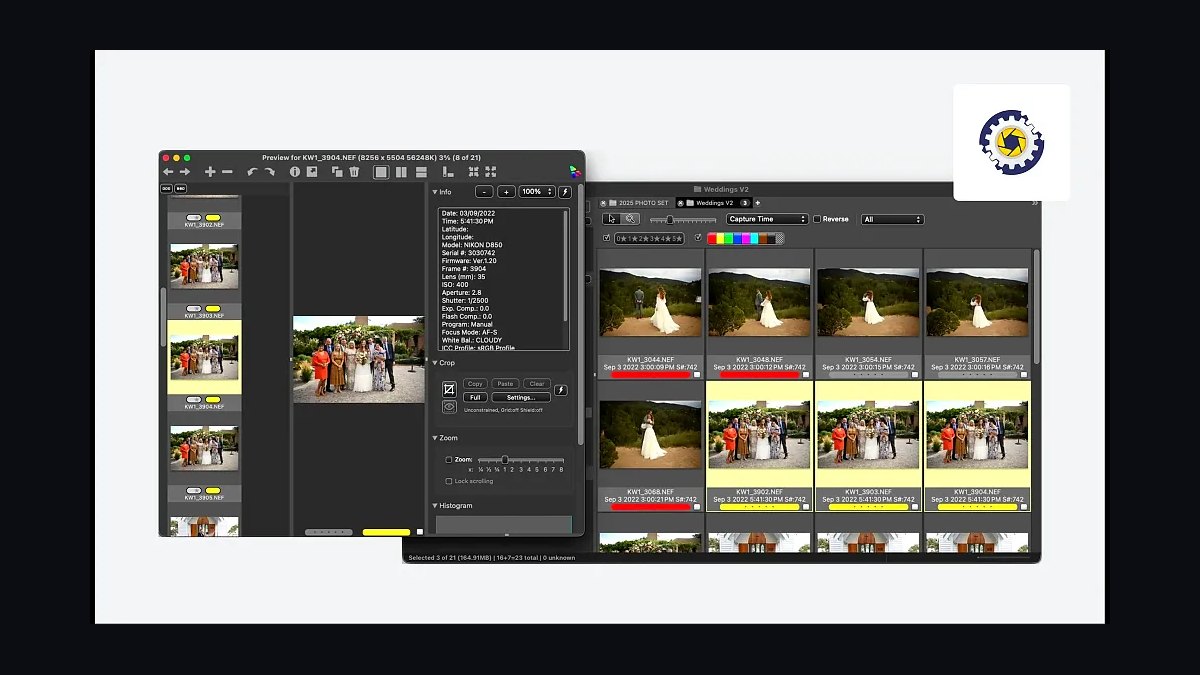Click the lightning icon in Info panel header
The width and height of the screenshot is (1200, 675).
(565, 191)
